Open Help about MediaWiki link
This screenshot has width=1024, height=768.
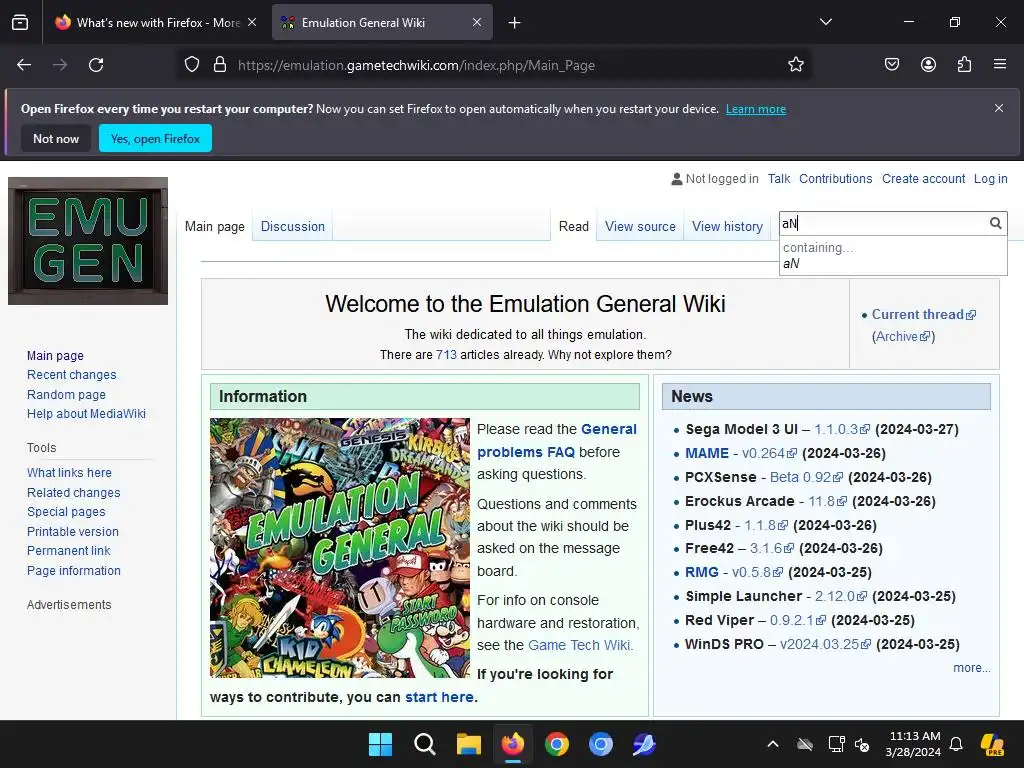click(x=86, y=414)
